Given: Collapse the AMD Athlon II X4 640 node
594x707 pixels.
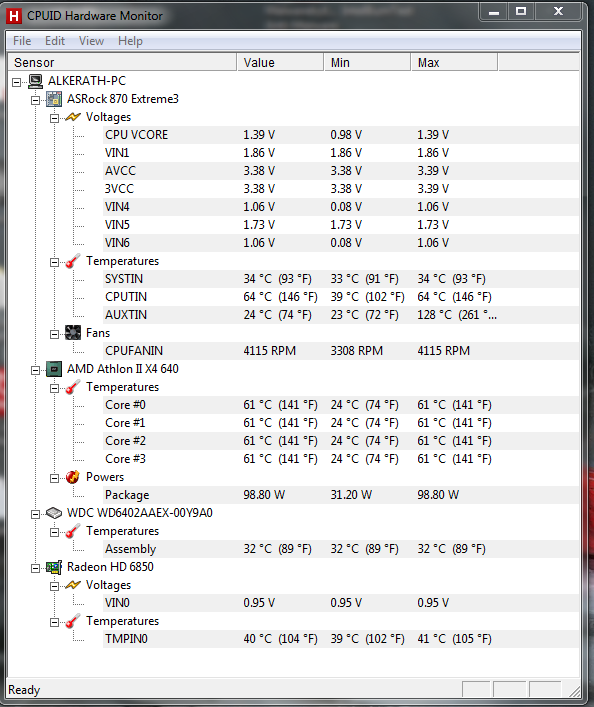Looking at the screenshot, I should click(x=35, y=370).
